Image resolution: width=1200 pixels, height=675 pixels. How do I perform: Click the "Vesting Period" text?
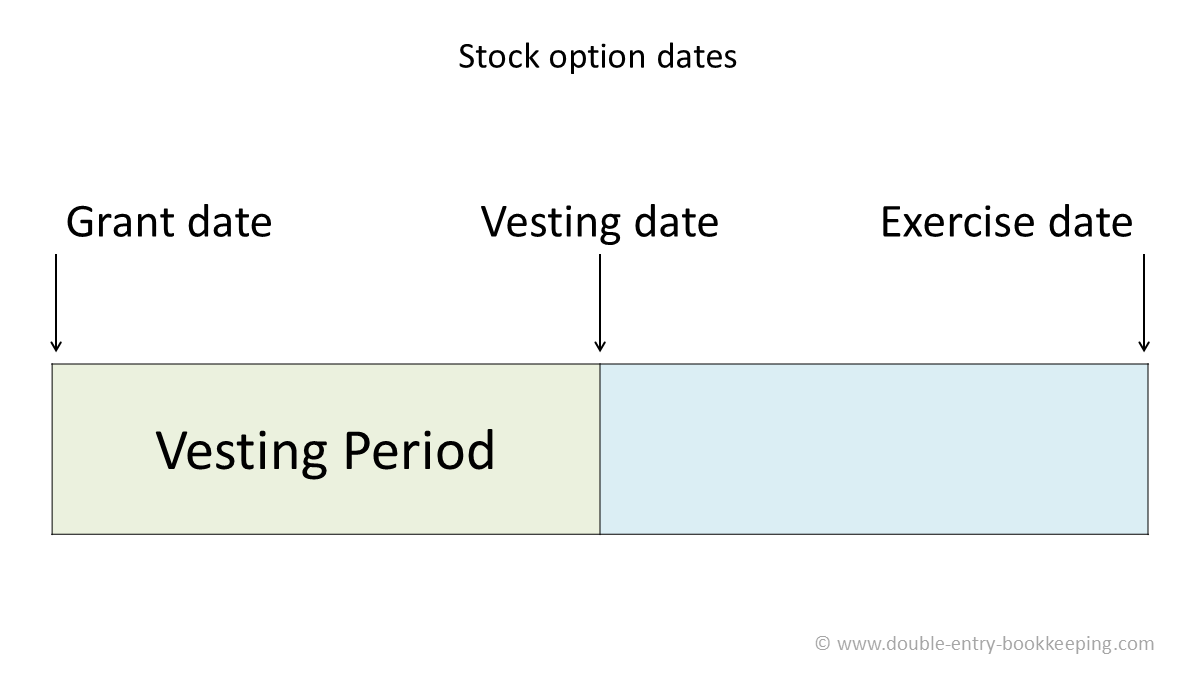325,450
